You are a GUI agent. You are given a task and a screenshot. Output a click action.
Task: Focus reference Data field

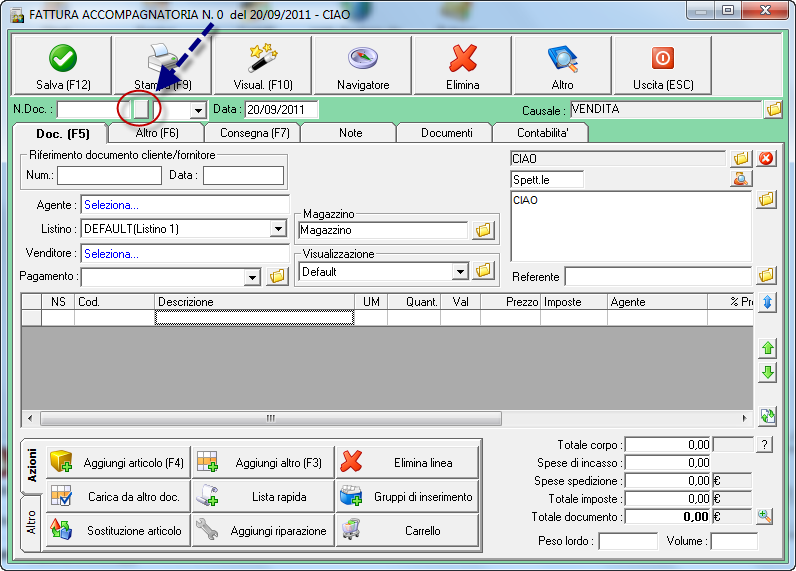point(243,176)
